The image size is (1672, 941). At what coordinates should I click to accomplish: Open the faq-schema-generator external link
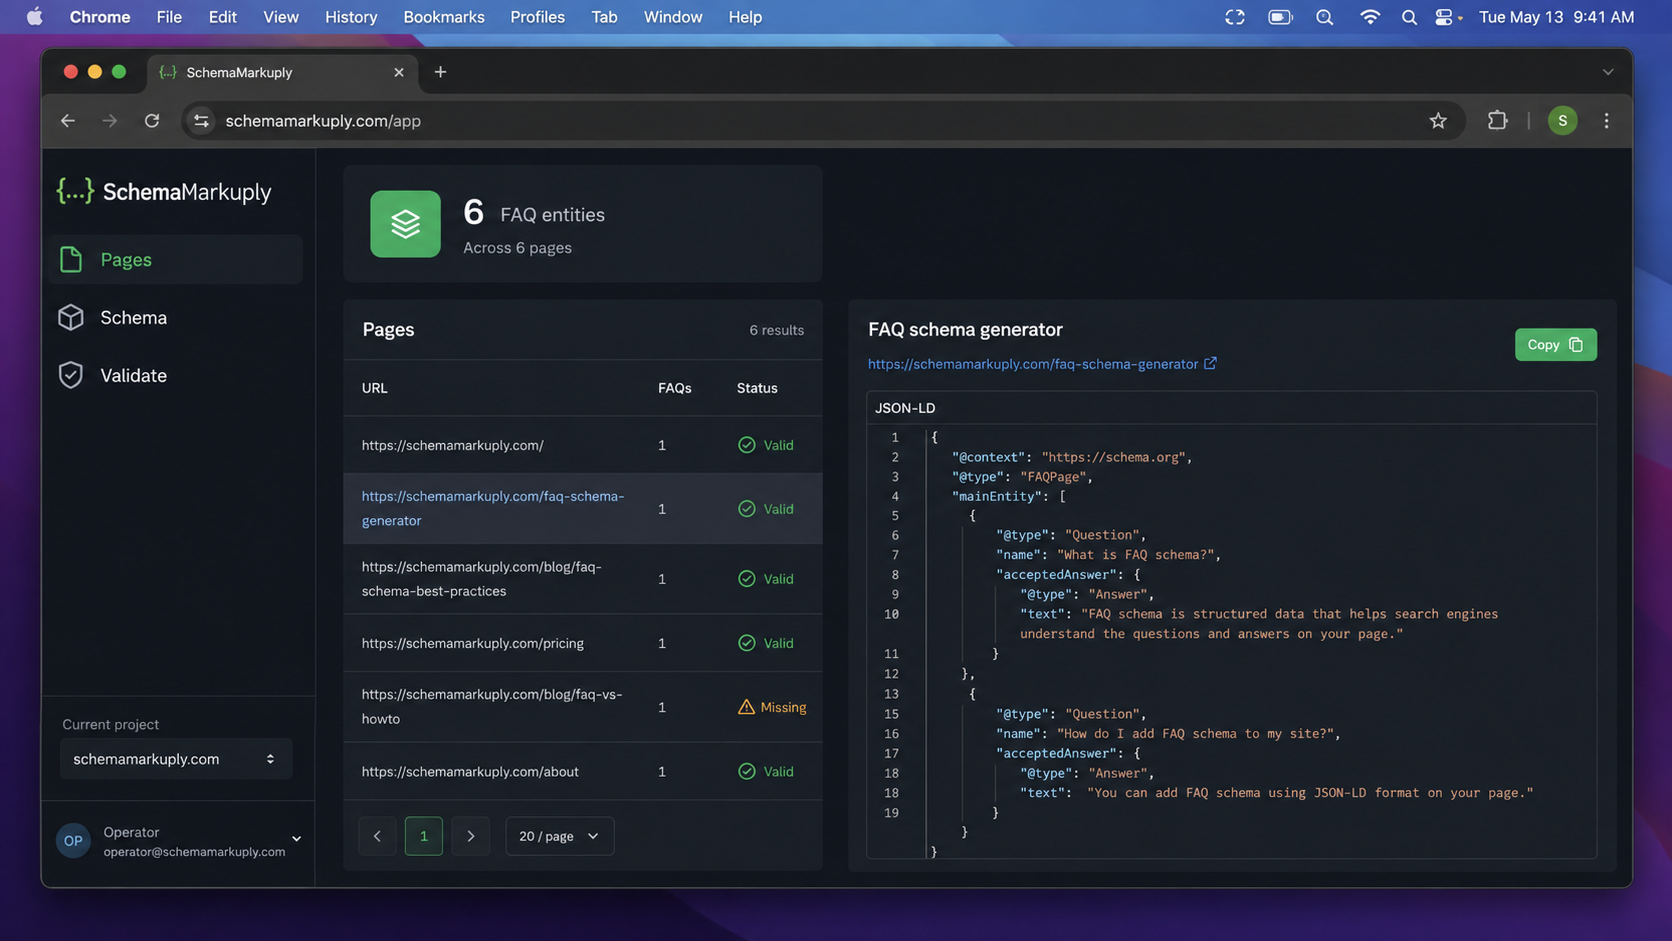[x=1033, y=364]
